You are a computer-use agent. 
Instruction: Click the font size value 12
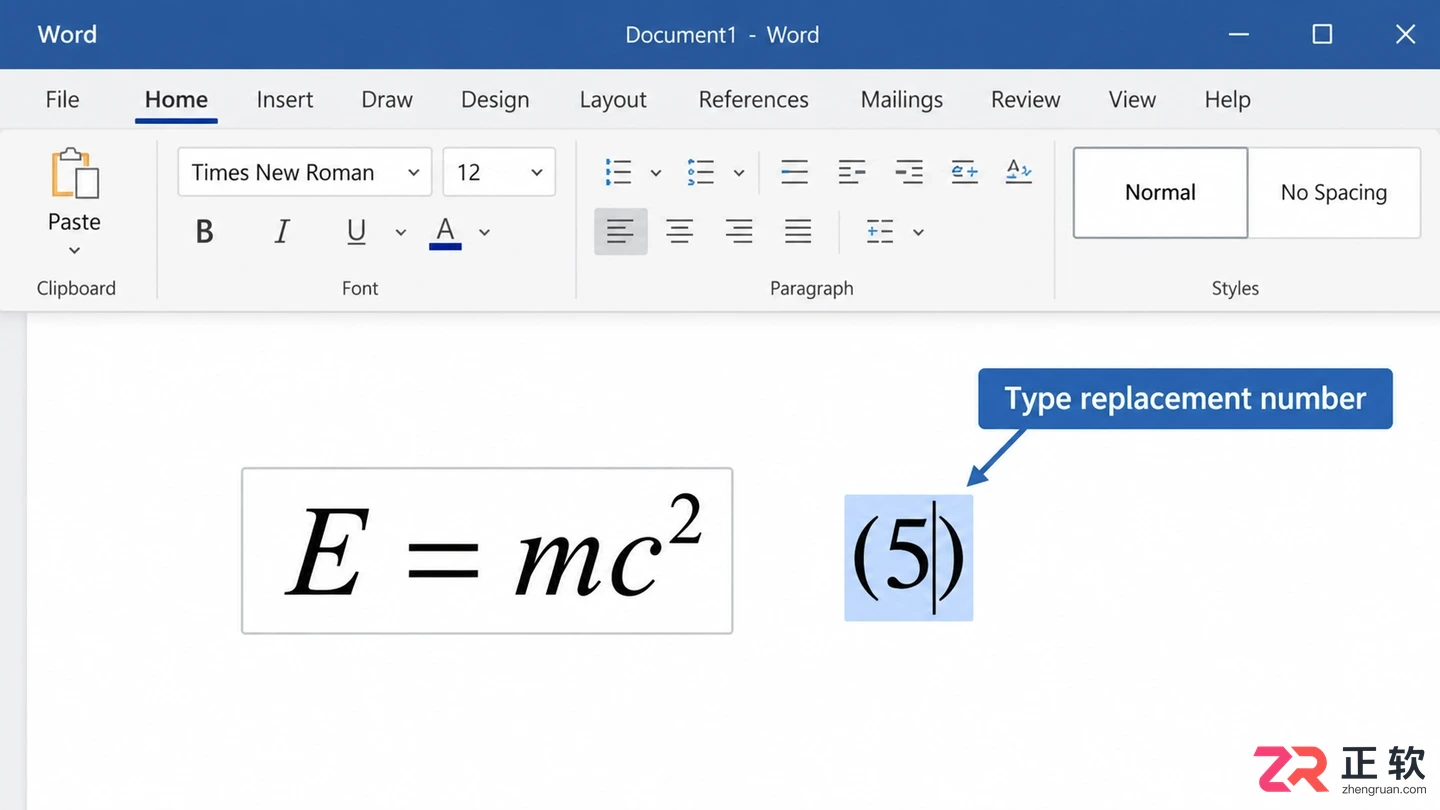(x=469, y=173)
